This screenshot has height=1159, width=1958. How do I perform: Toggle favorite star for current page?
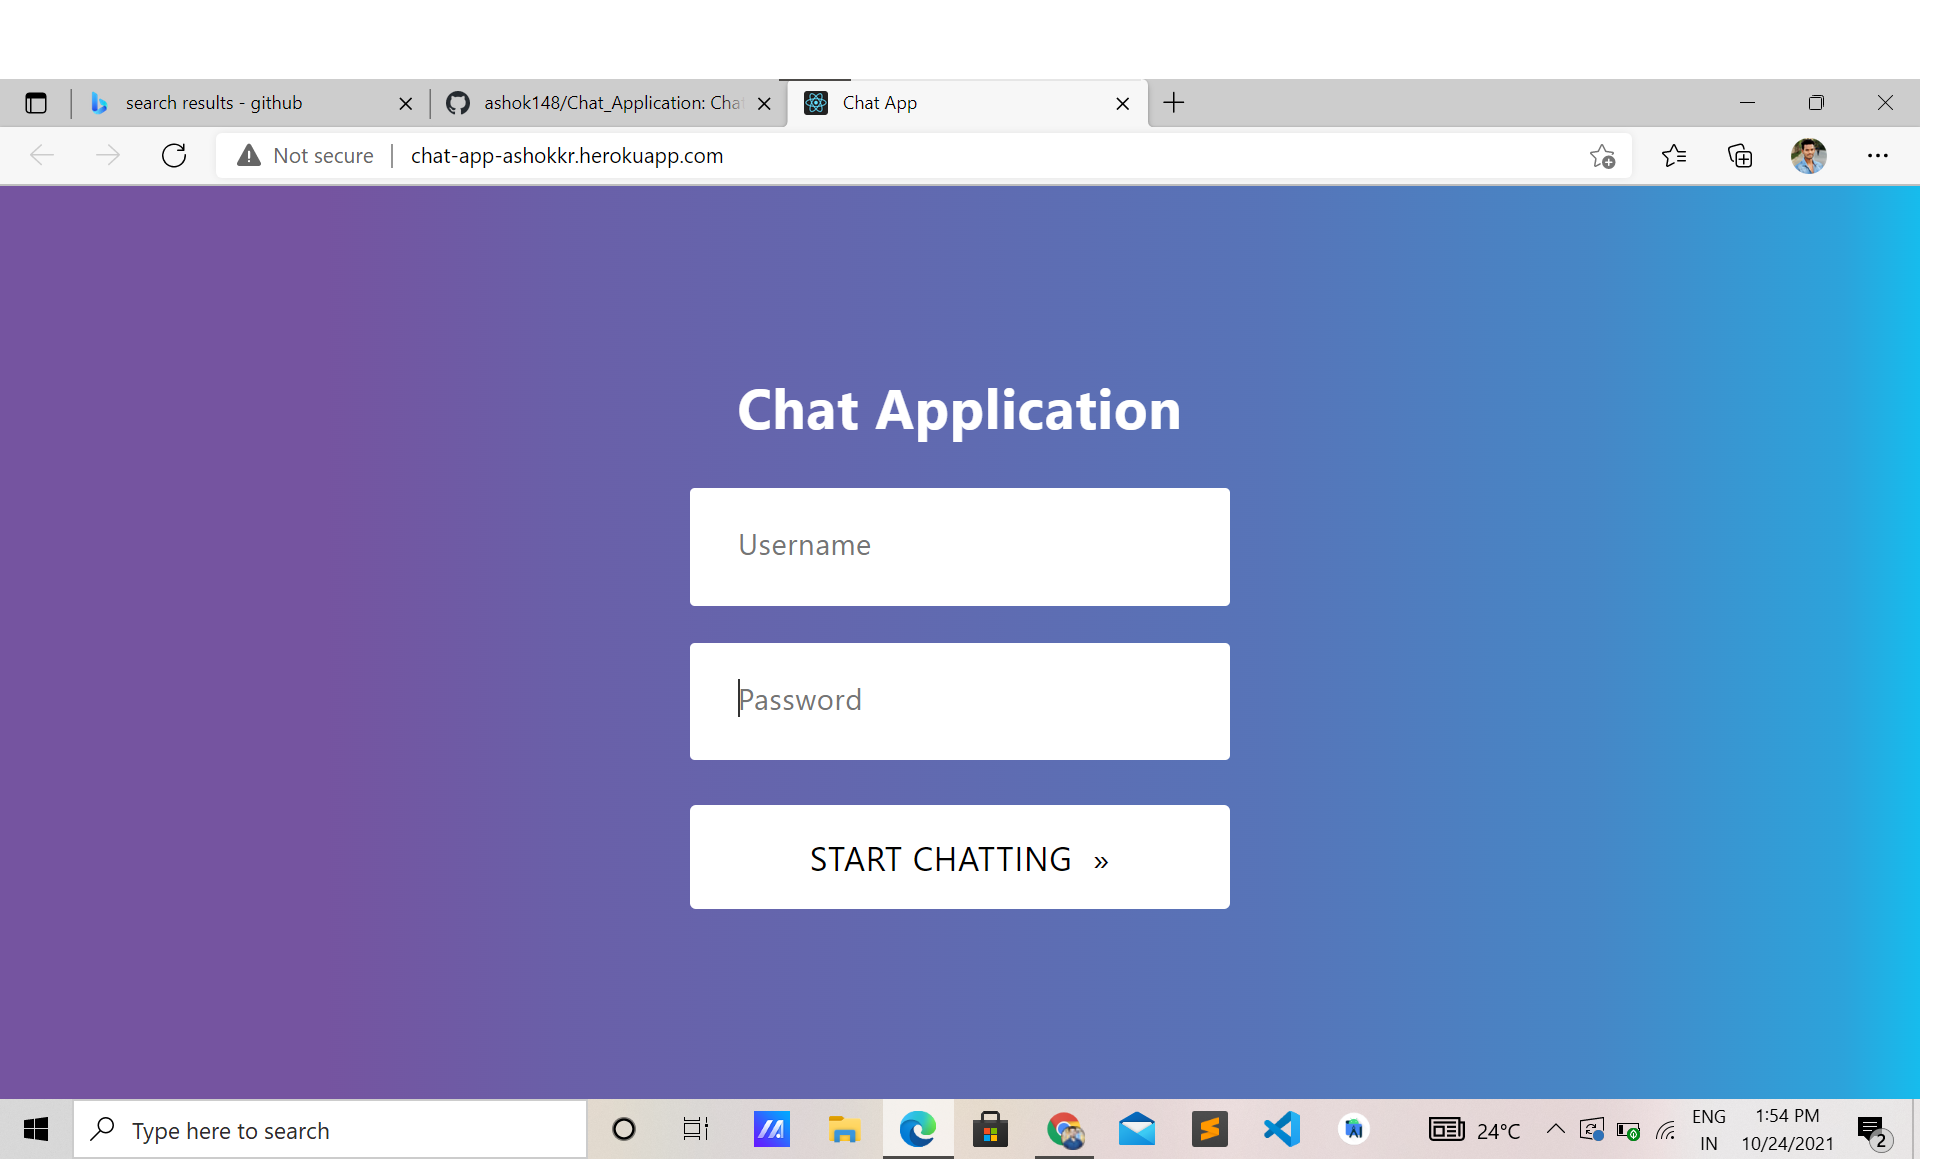(x=1602, y=157)
